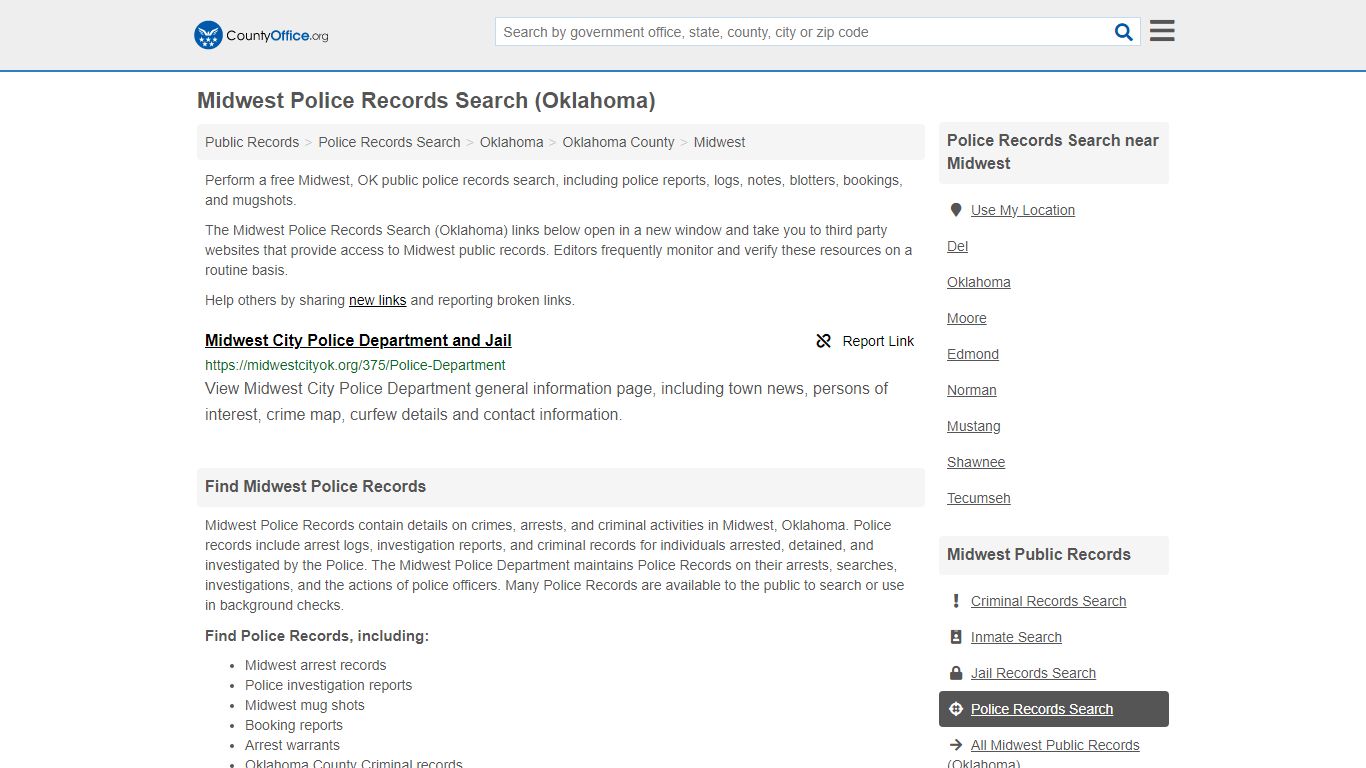Follow the new links hyperlink
This screenshot has width=1366, height=768.
coord(377,300)
